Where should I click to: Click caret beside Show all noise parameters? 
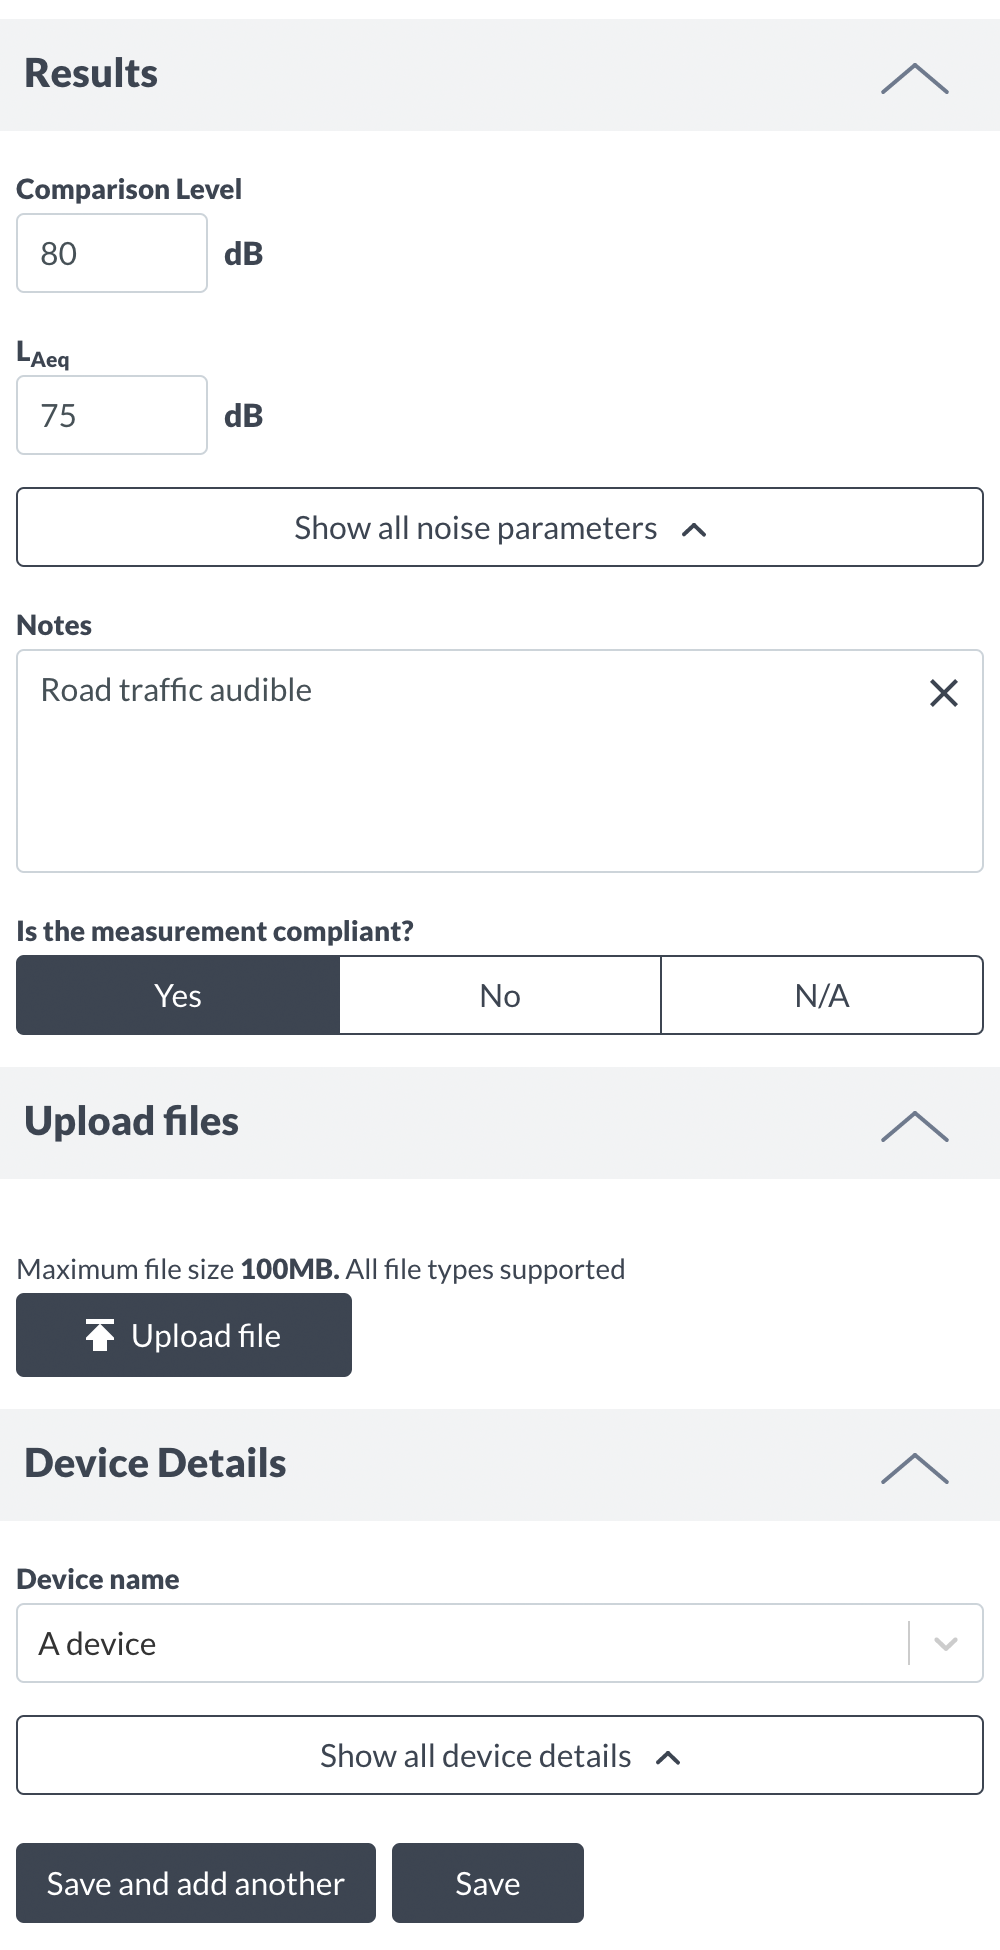(694, 530)
